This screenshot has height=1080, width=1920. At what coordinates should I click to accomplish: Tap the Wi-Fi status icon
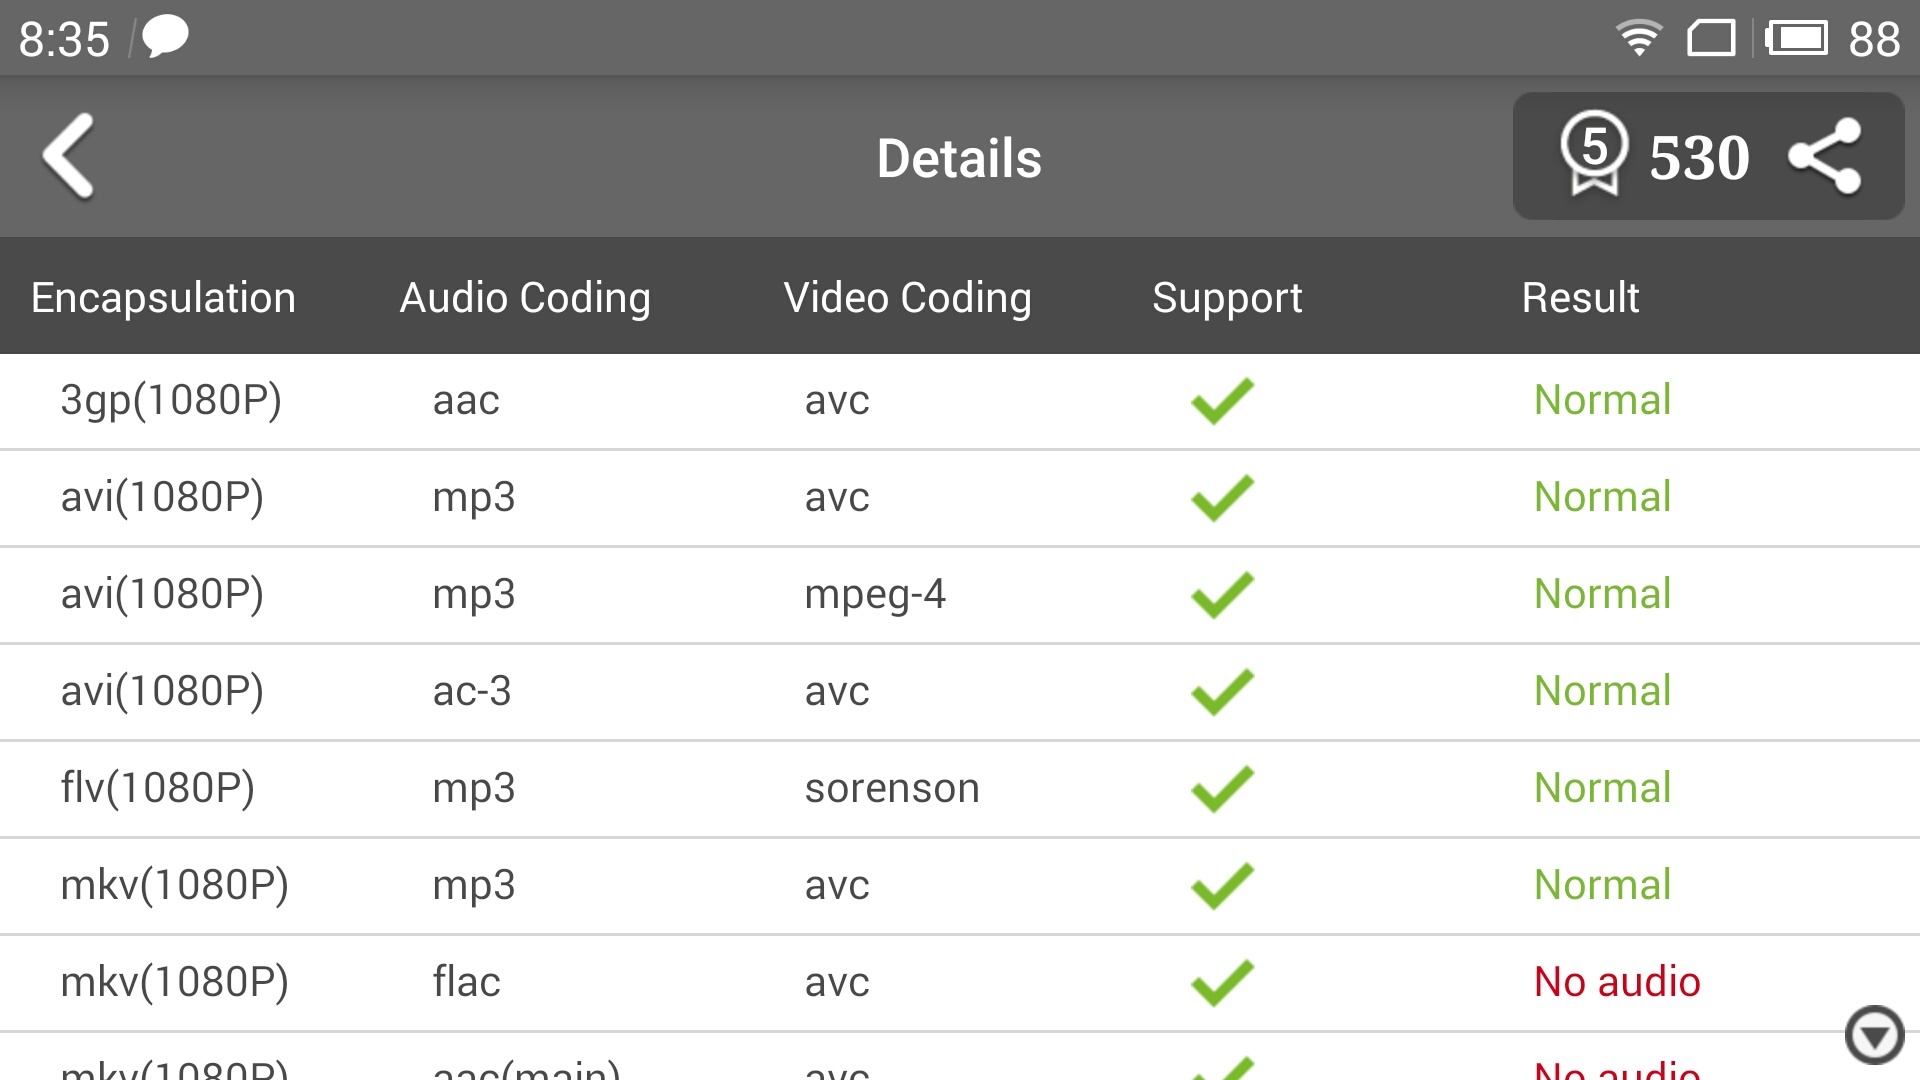[1638, 38]
